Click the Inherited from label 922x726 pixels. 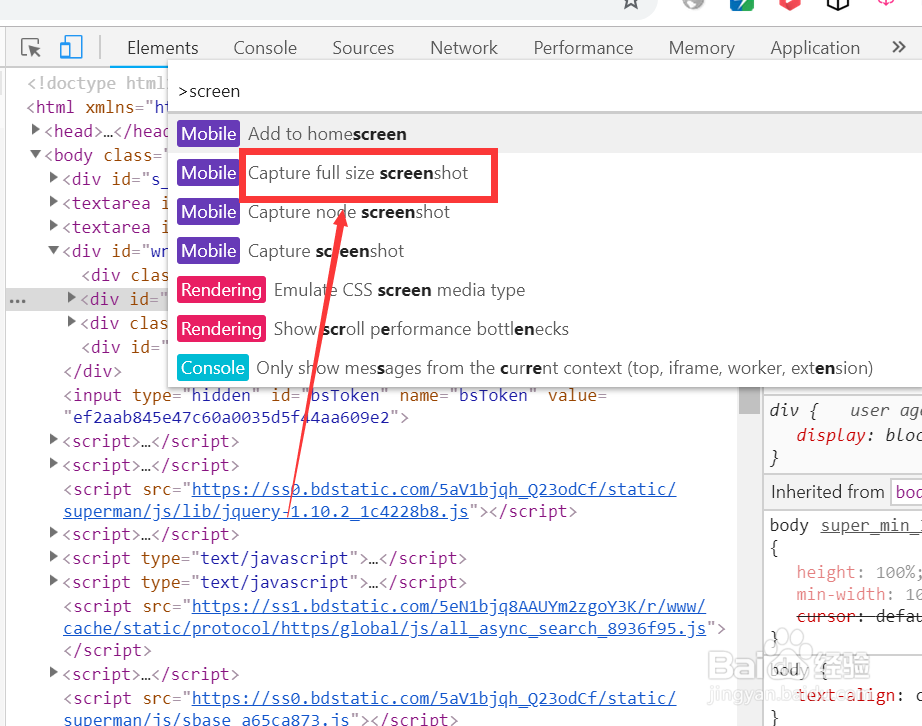pyautogui.click(x=827, y=491)
